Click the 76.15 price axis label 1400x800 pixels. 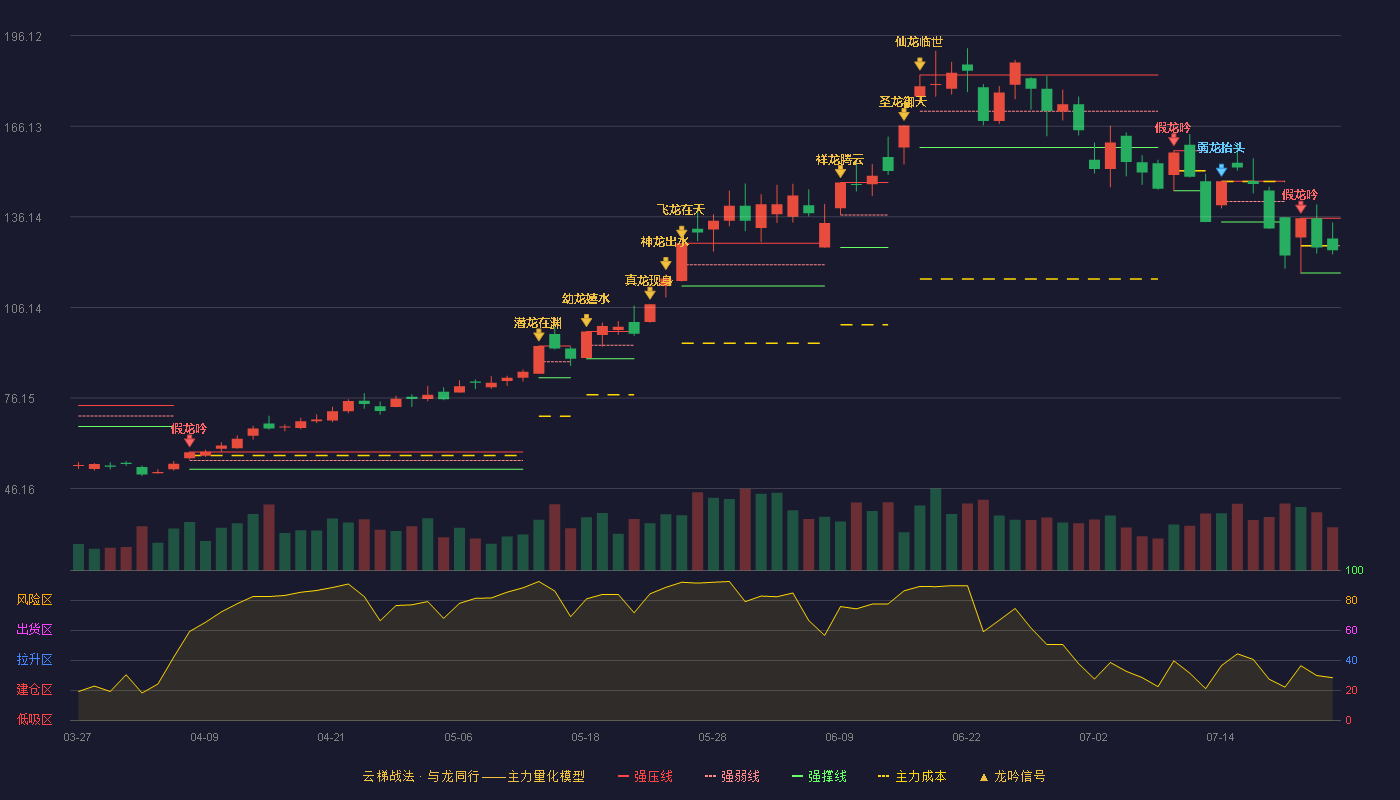[22, 399]
